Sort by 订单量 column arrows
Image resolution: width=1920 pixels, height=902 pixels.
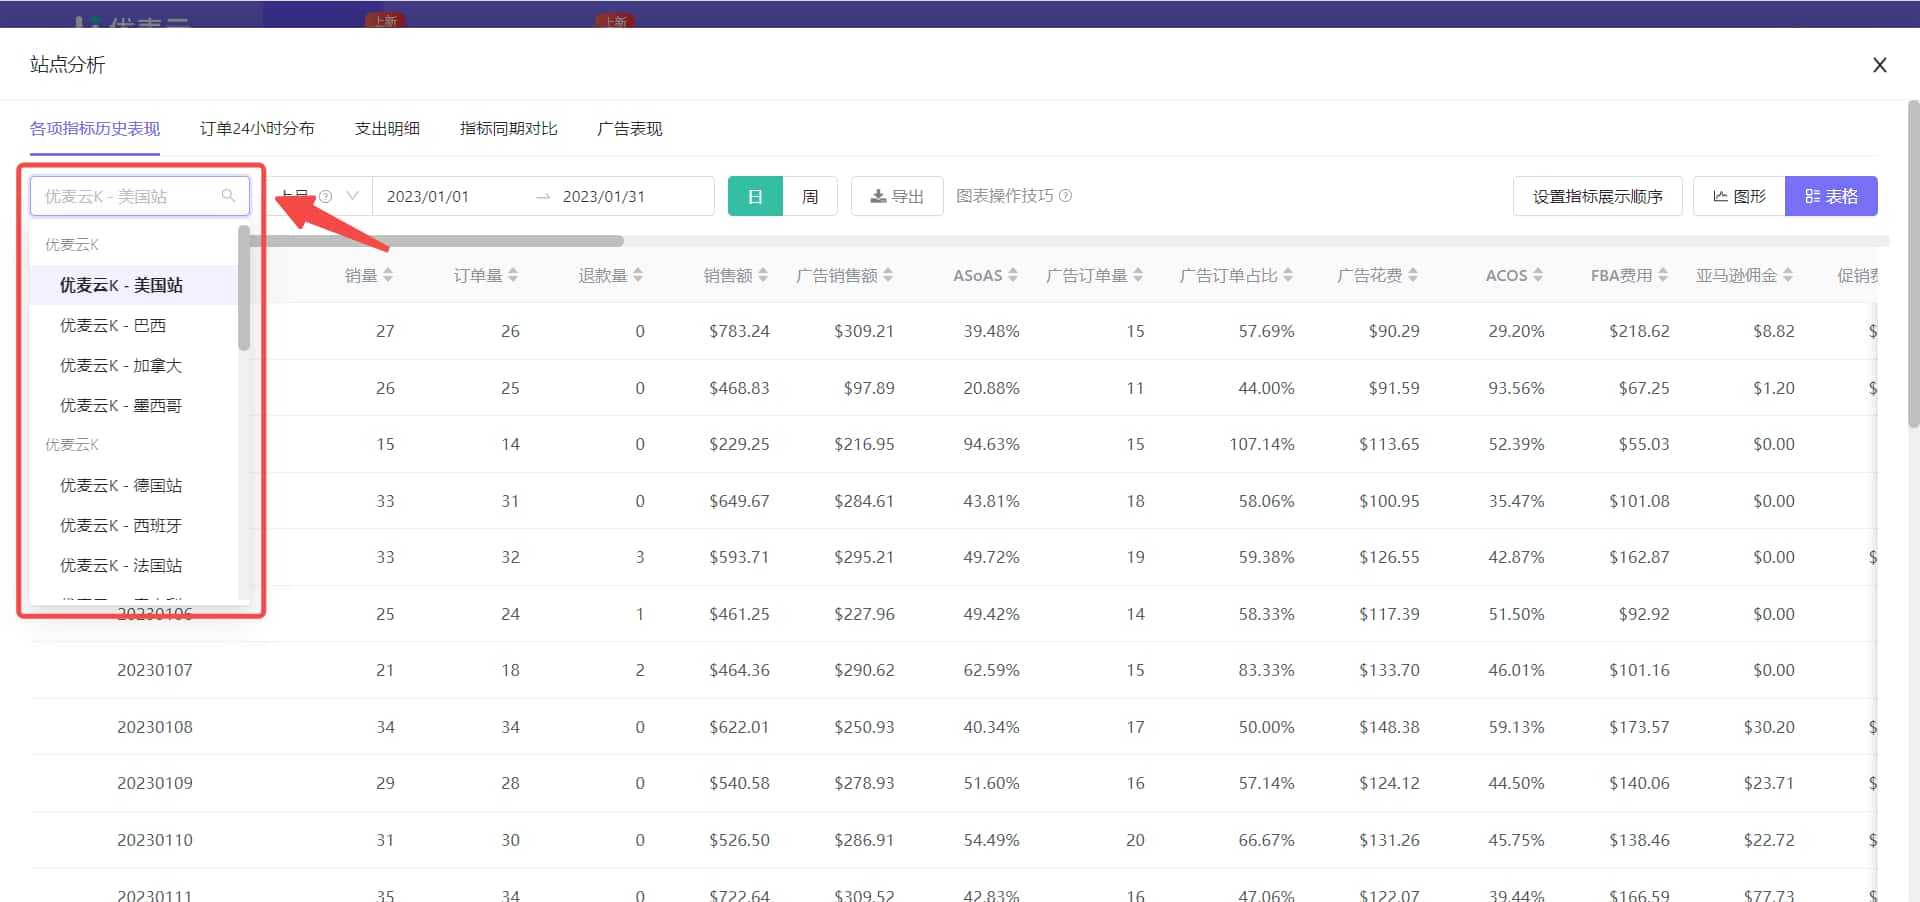pyautogui.click(x=513, y=275)
